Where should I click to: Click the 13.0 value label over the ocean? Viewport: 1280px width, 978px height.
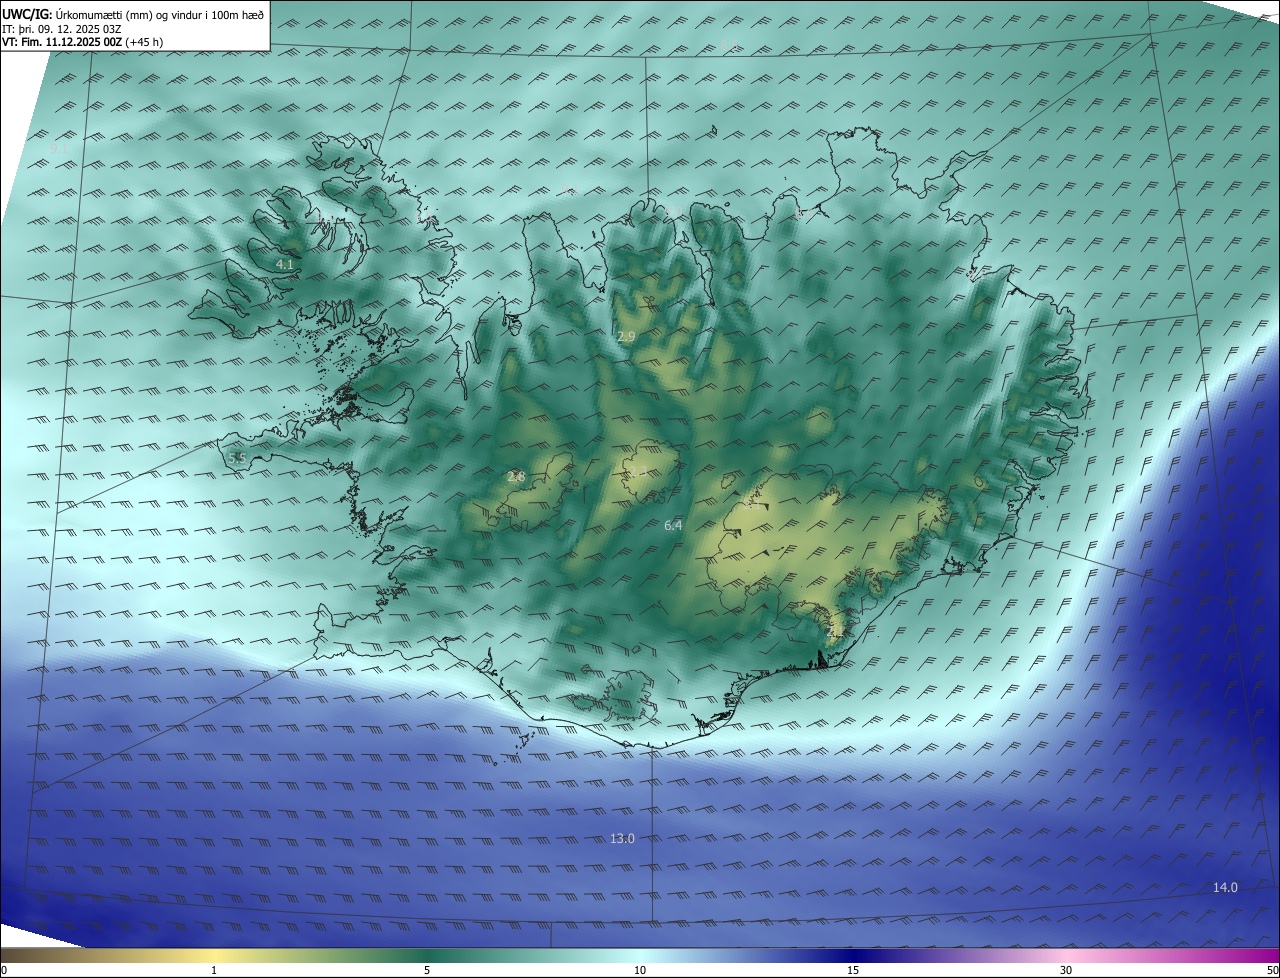[622, 838]
